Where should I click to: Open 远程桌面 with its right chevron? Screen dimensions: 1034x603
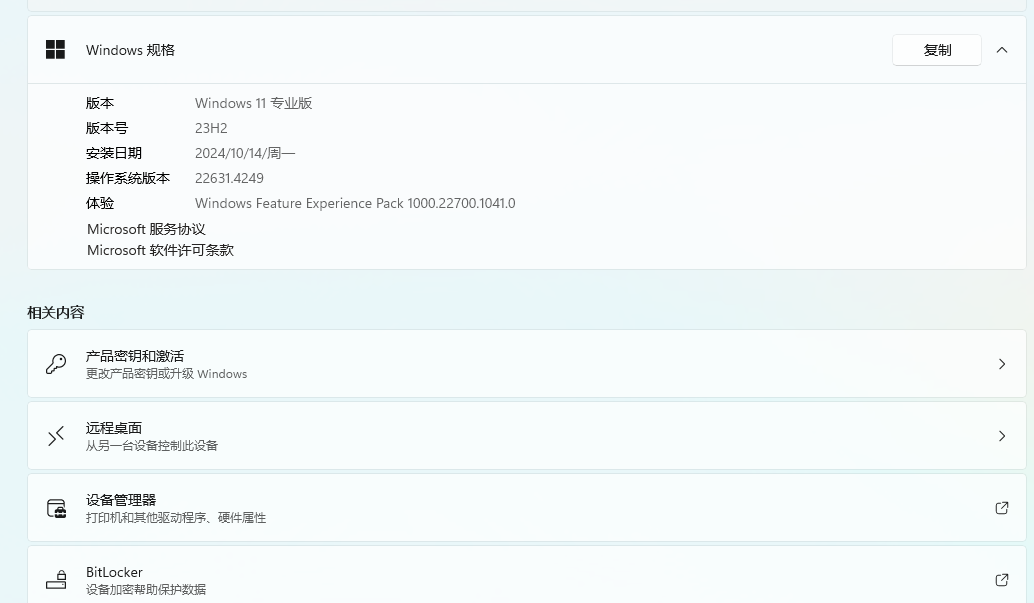[1002, 435]
